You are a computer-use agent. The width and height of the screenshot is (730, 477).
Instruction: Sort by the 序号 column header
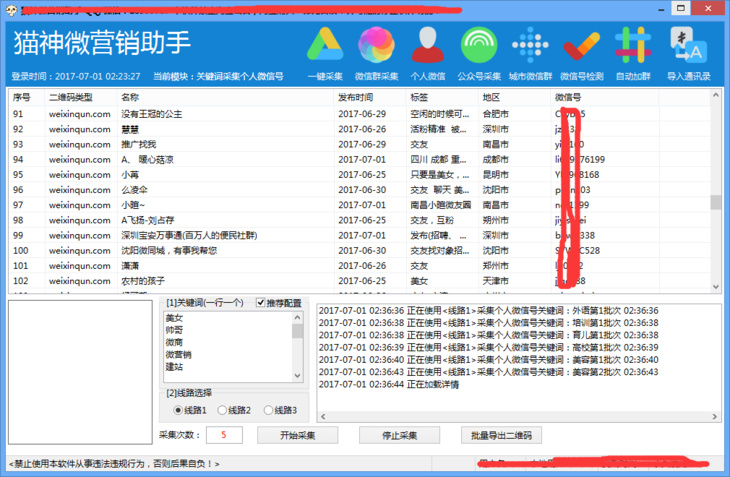pos(27,97)
